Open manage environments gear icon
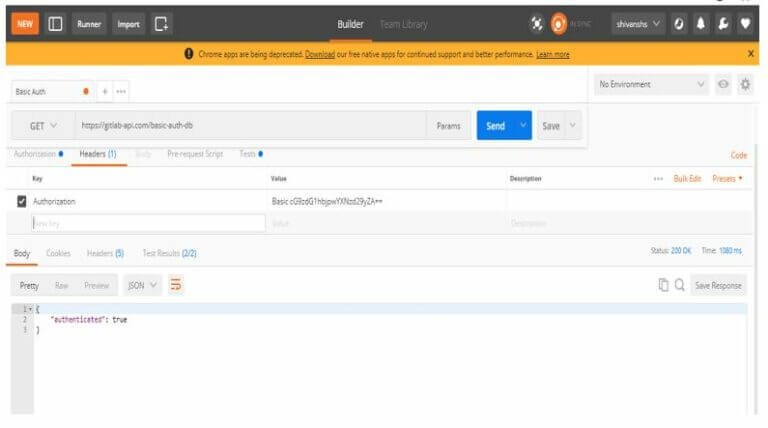Viewport: 768px width, 428px height. coord(745,84)
